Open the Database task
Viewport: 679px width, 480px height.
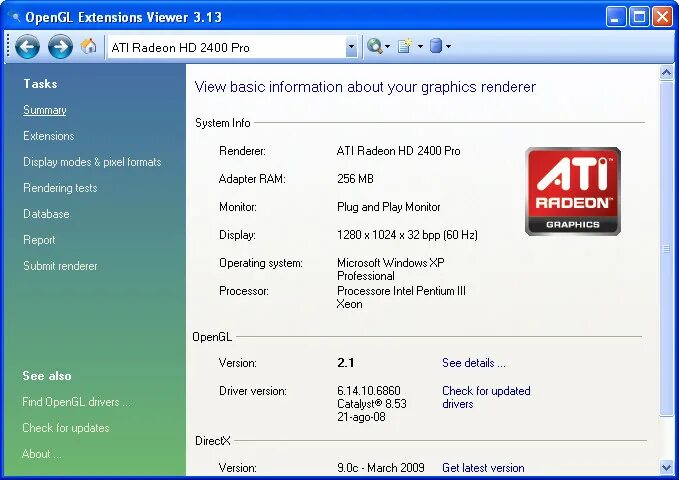pos(46,214)
